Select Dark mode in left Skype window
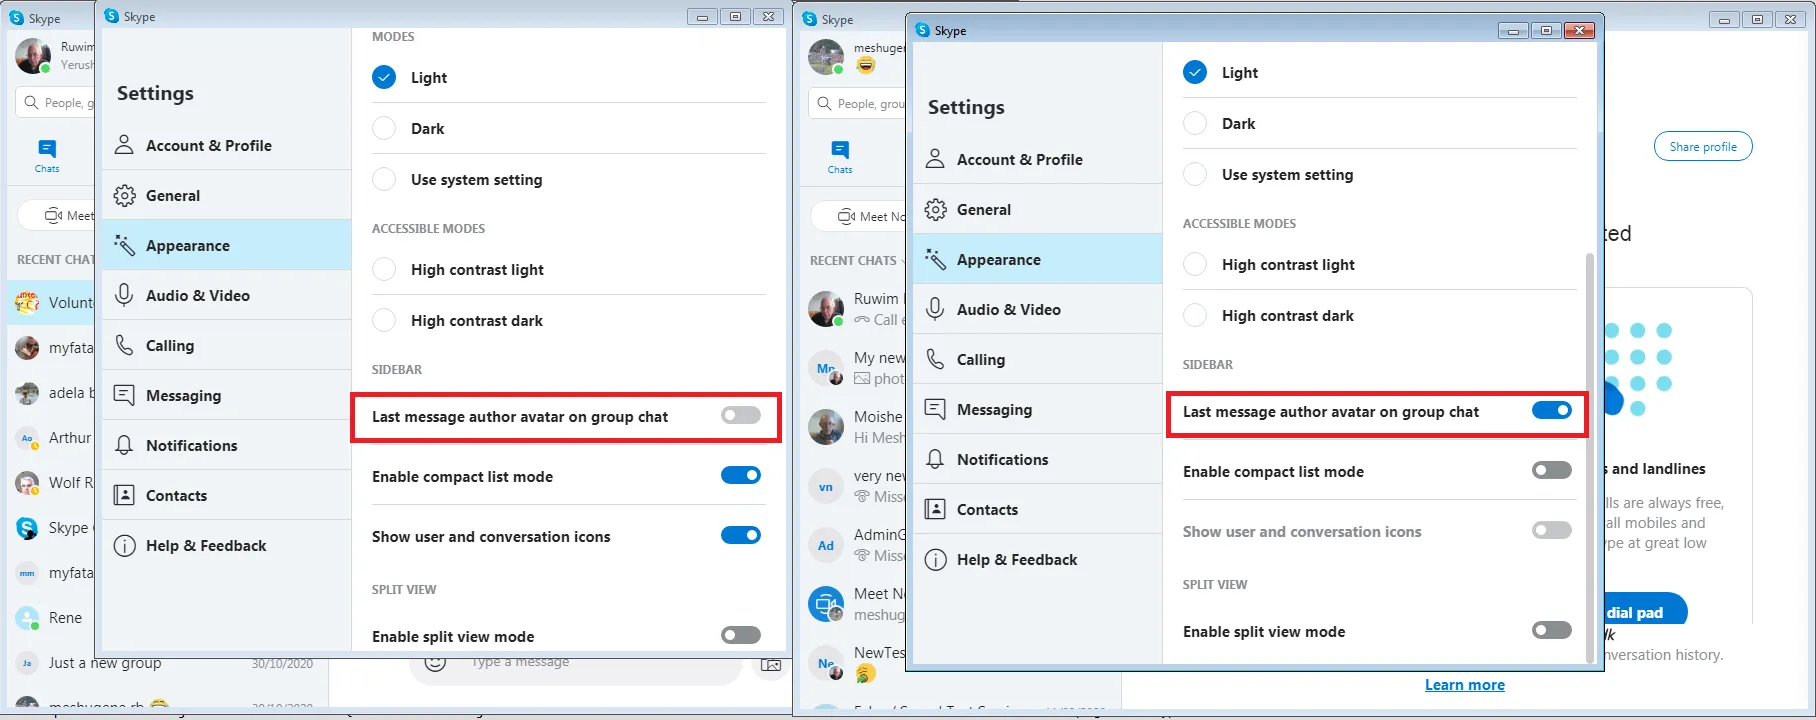 point(384,128)
